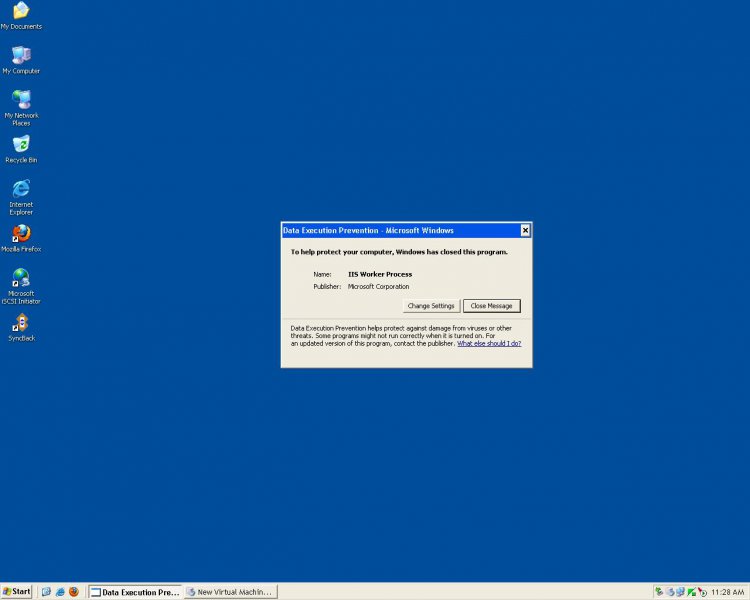Viewport: 750px width, 600px height.
Task: Click the red pin tray icon next to the clock
Action: tap(702, 592)
